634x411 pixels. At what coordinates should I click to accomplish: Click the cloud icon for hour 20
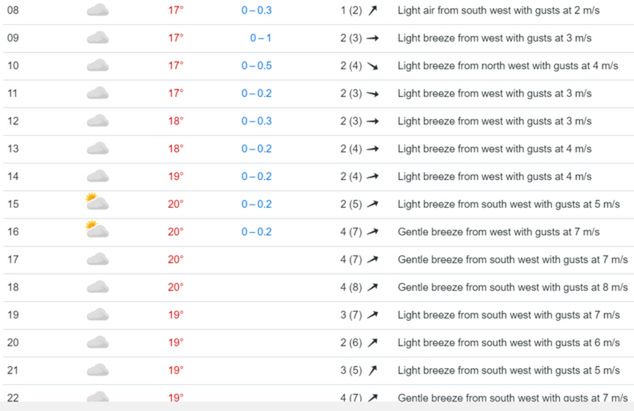(x=97, y=342)
